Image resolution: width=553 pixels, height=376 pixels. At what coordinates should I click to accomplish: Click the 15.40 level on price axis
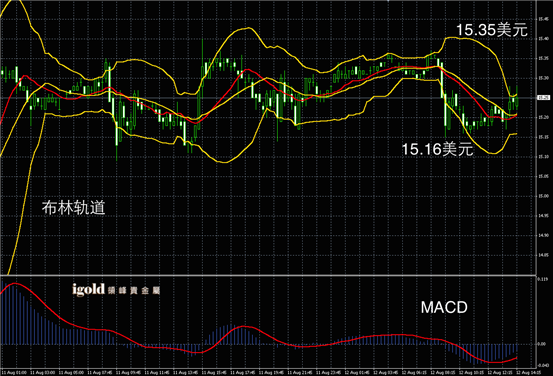543,38
